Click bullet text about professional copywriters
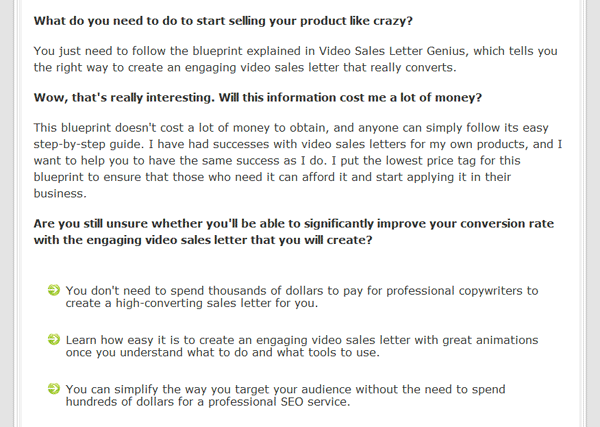Image resolution: width=600 pixels, height=427 pixels. (302, 297)
